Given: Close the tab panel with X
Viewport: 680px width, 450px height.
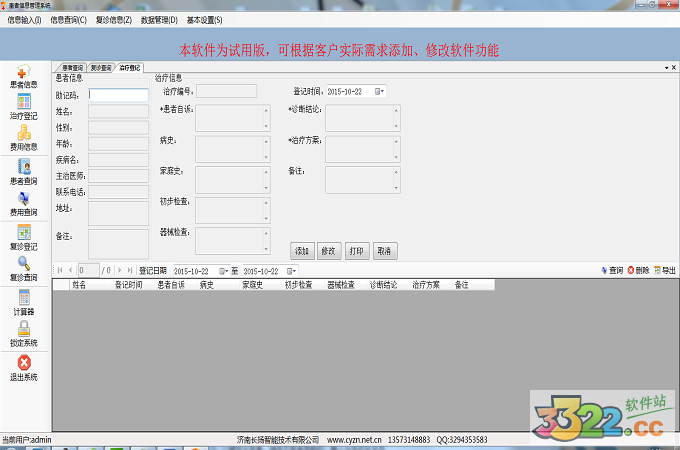Looking at the screenshot, I should point(673,68).
